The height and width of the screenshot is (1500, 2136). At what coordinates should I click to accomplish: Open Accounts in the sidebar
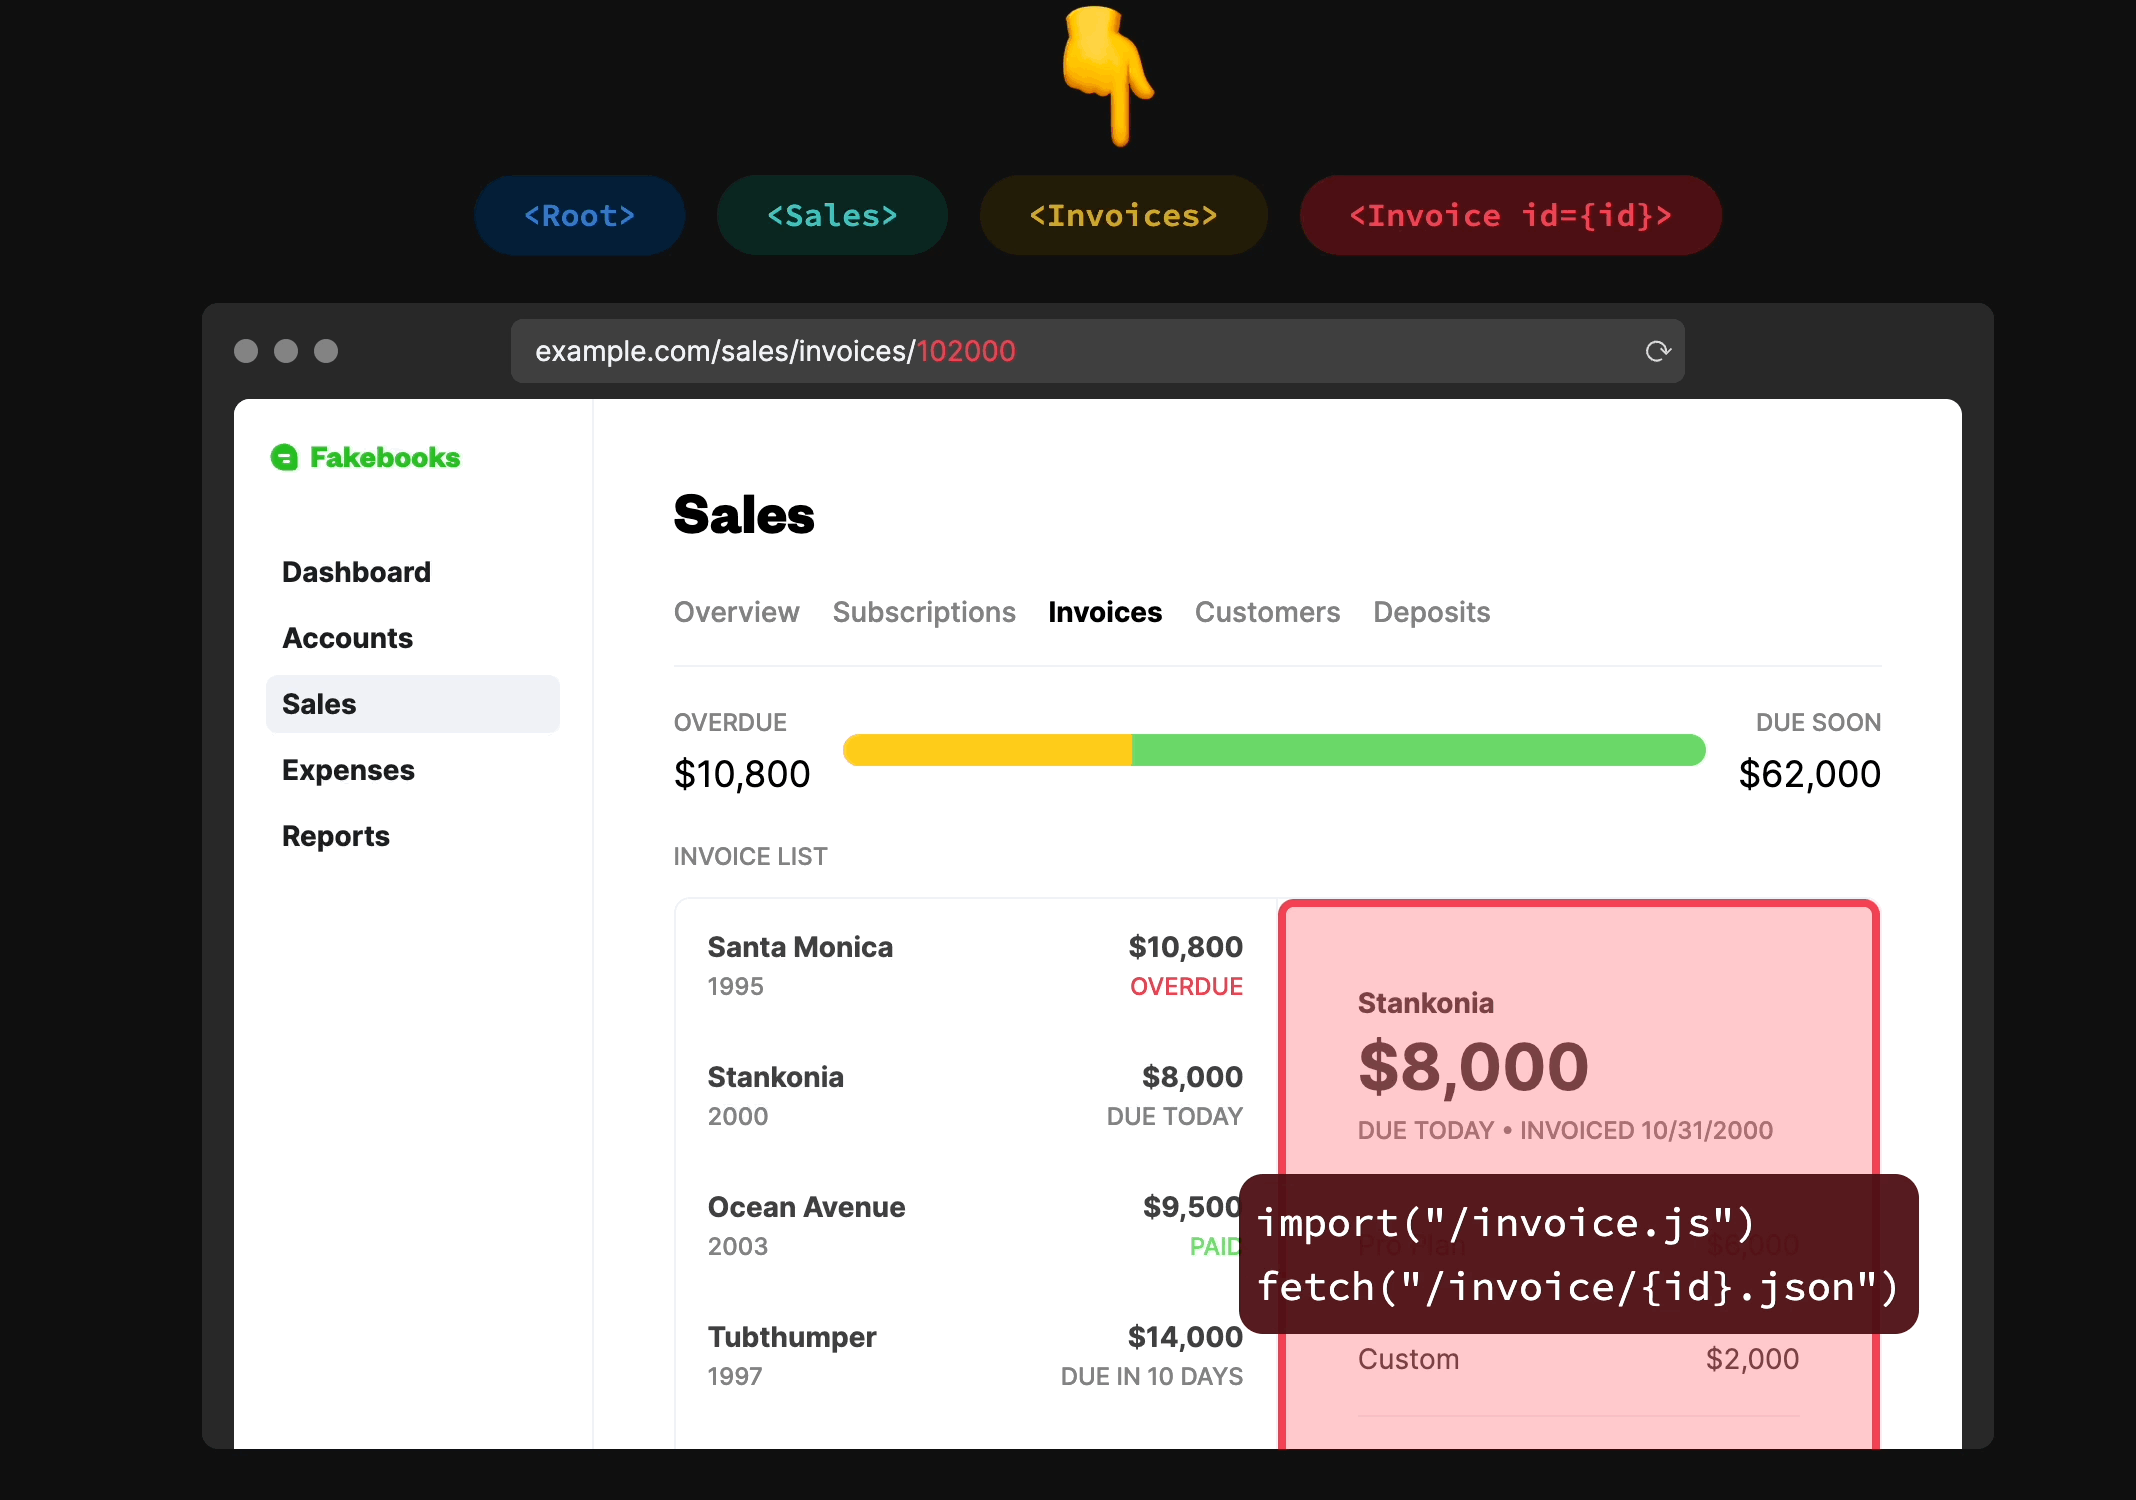pyautogui.click(x=347, y=638)
